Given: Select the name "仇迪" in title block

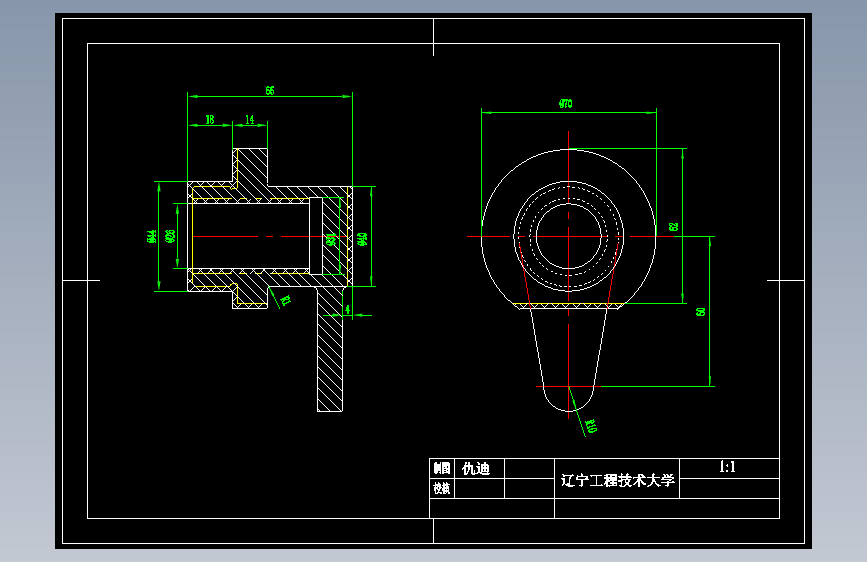Looking at the screenshot, I should pos(476,469).
